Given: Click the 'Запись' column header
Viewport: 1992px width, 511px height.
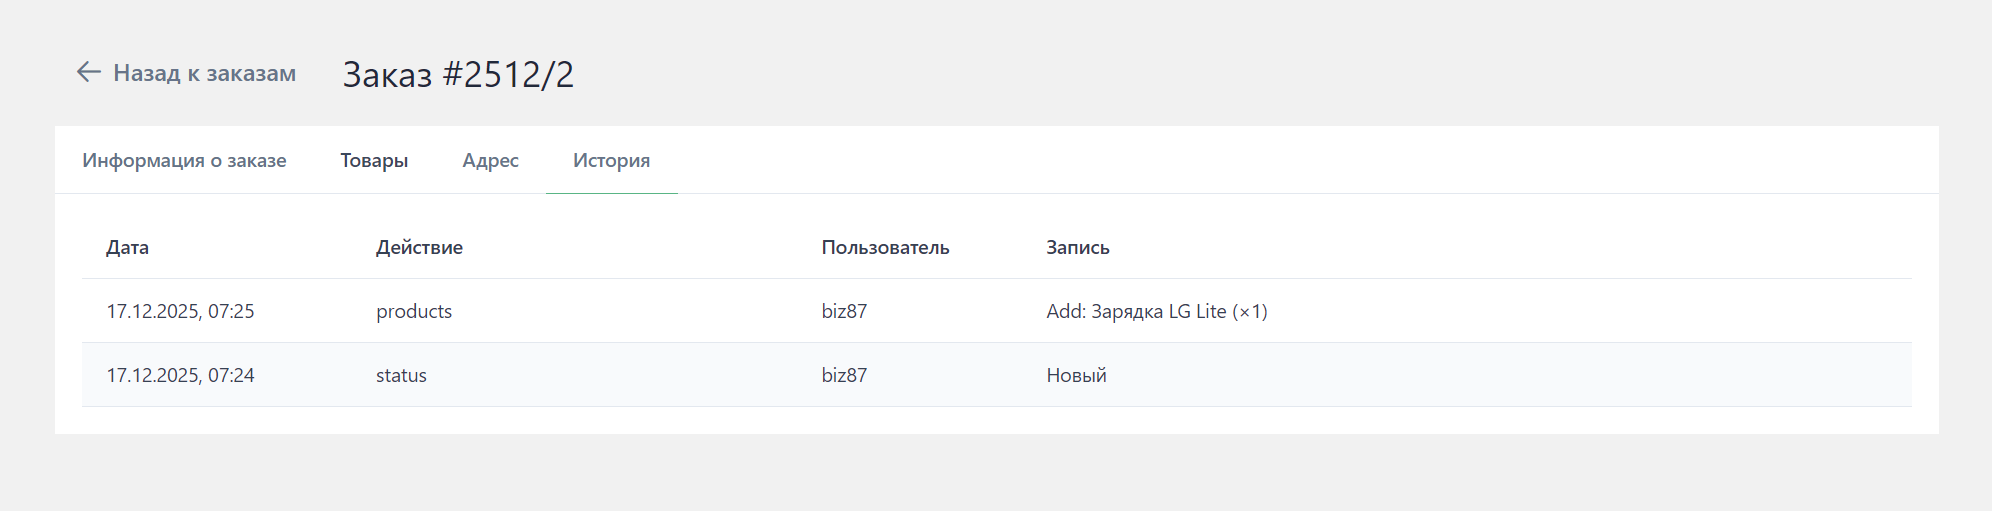Looking at the screenshot, I should 1077,247.
